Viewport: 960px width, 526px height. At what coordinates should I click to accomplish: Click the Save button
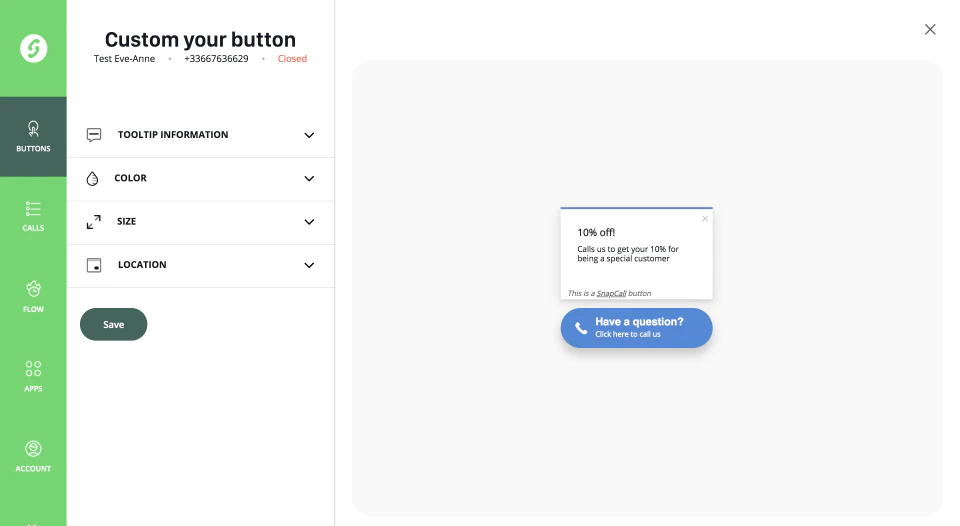pos(113,325)
